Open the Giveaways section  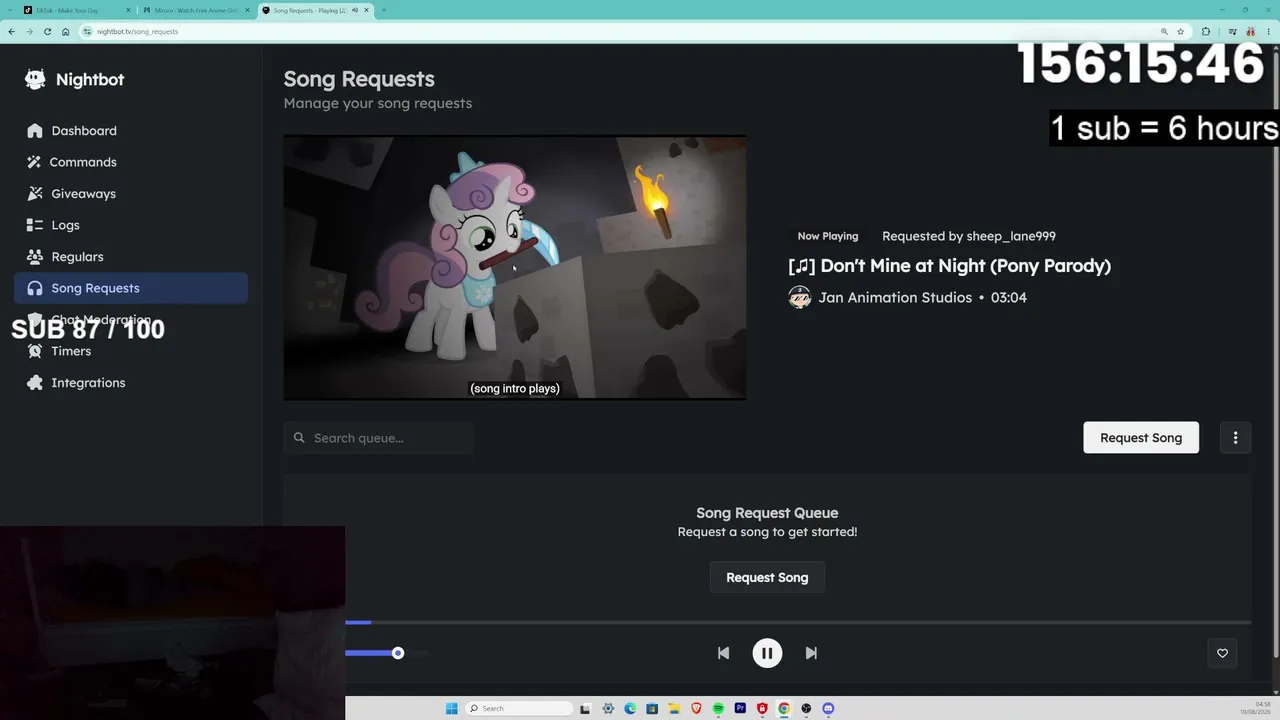tap(131, 194)
